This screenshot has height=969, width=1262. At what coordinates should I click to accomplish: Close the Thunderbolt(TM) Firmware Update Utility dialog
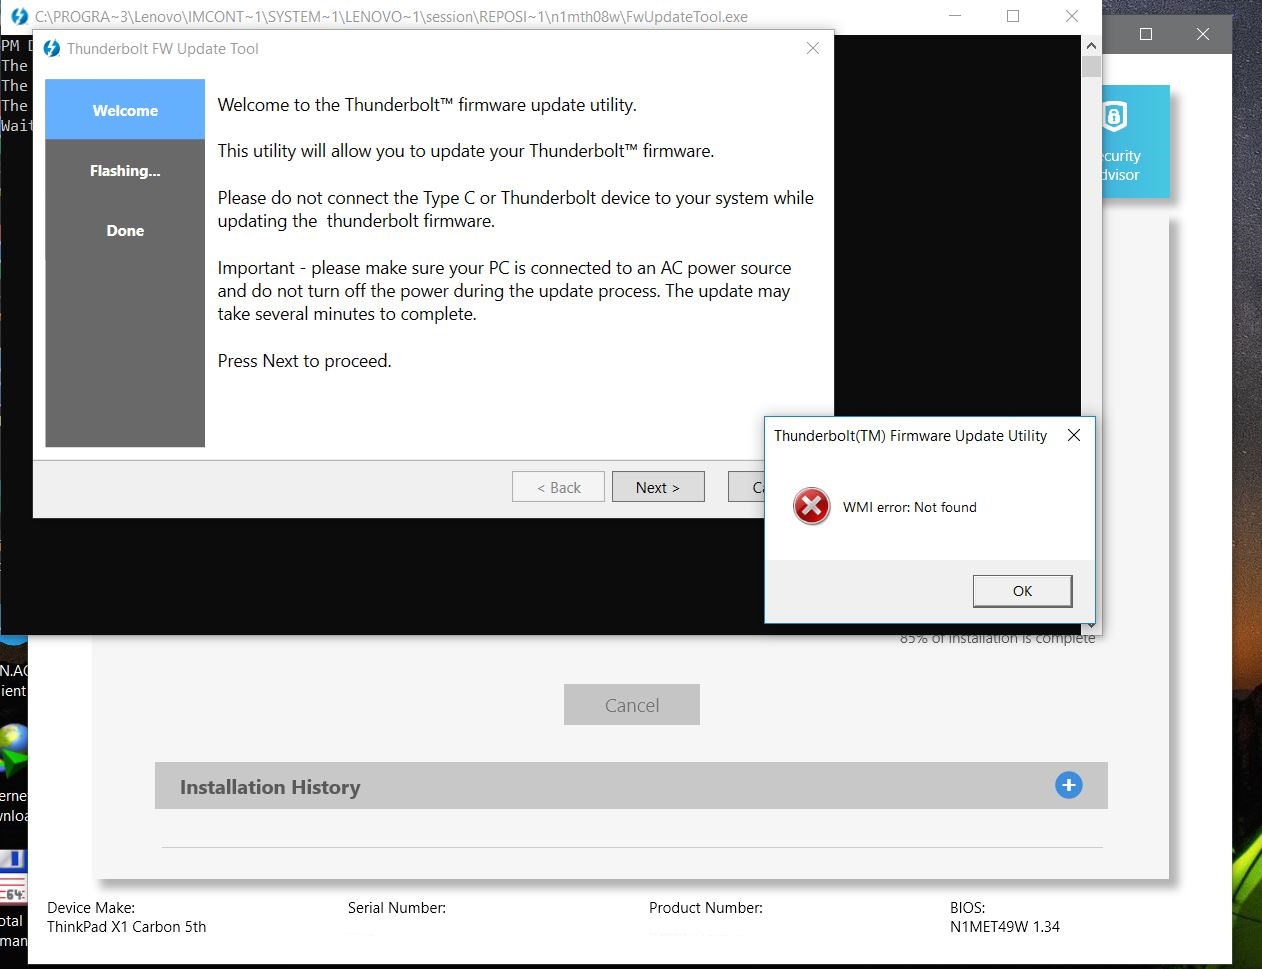[1073, 435]
